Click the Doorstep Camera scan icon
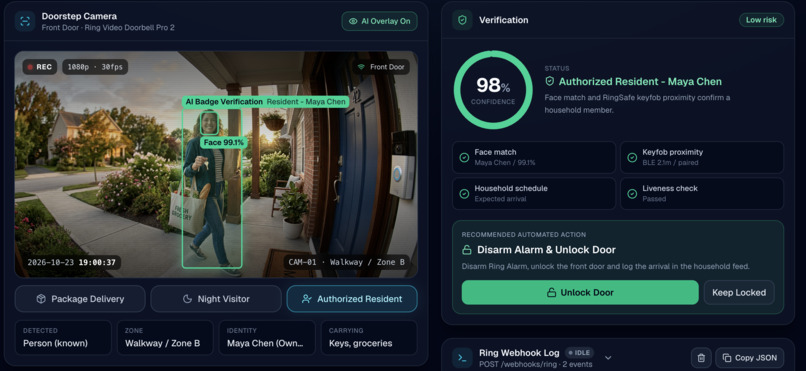This screenshot has height=371, width=806. coord(25,22)
